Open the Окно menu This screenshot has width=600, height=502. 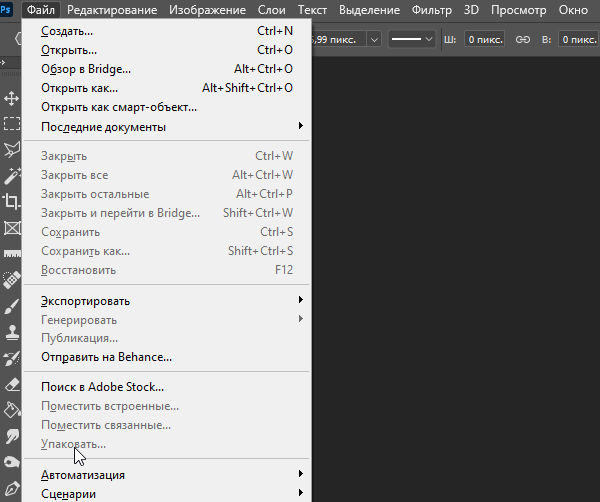click(x=573, y=10)
